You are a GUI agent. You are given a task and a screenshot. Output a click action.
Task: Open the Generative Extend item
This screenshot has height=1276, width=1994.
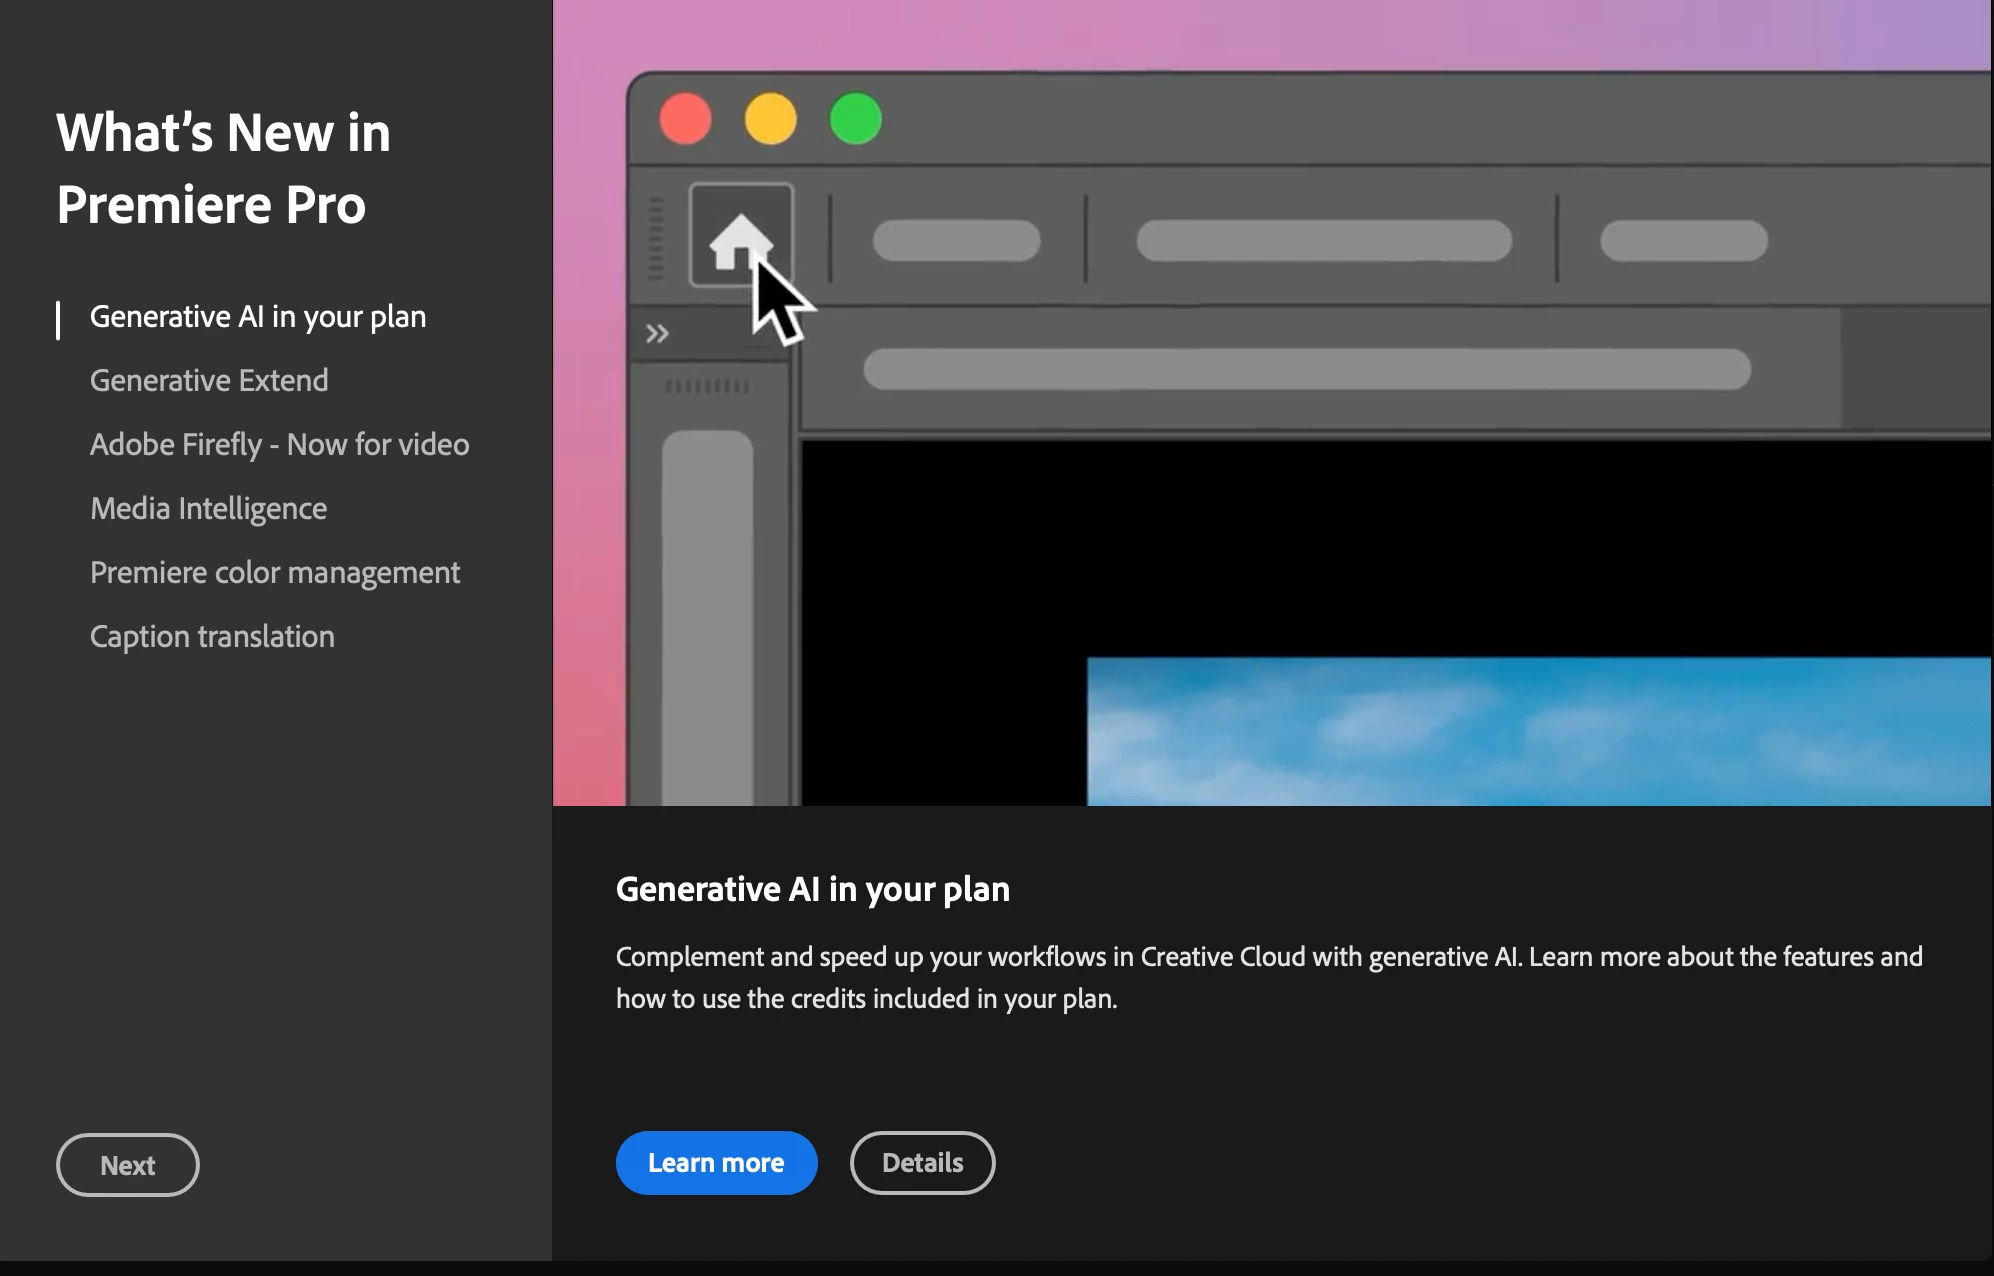(x=209, y=381)
